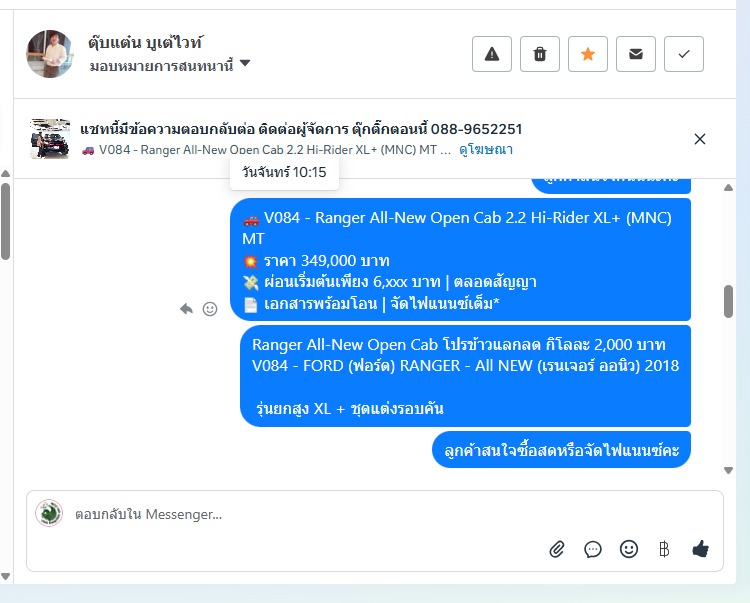Screen dimensions: 750x603
Task: Toggle the orange star follow-up icon
Action: [x=588, y=54]
